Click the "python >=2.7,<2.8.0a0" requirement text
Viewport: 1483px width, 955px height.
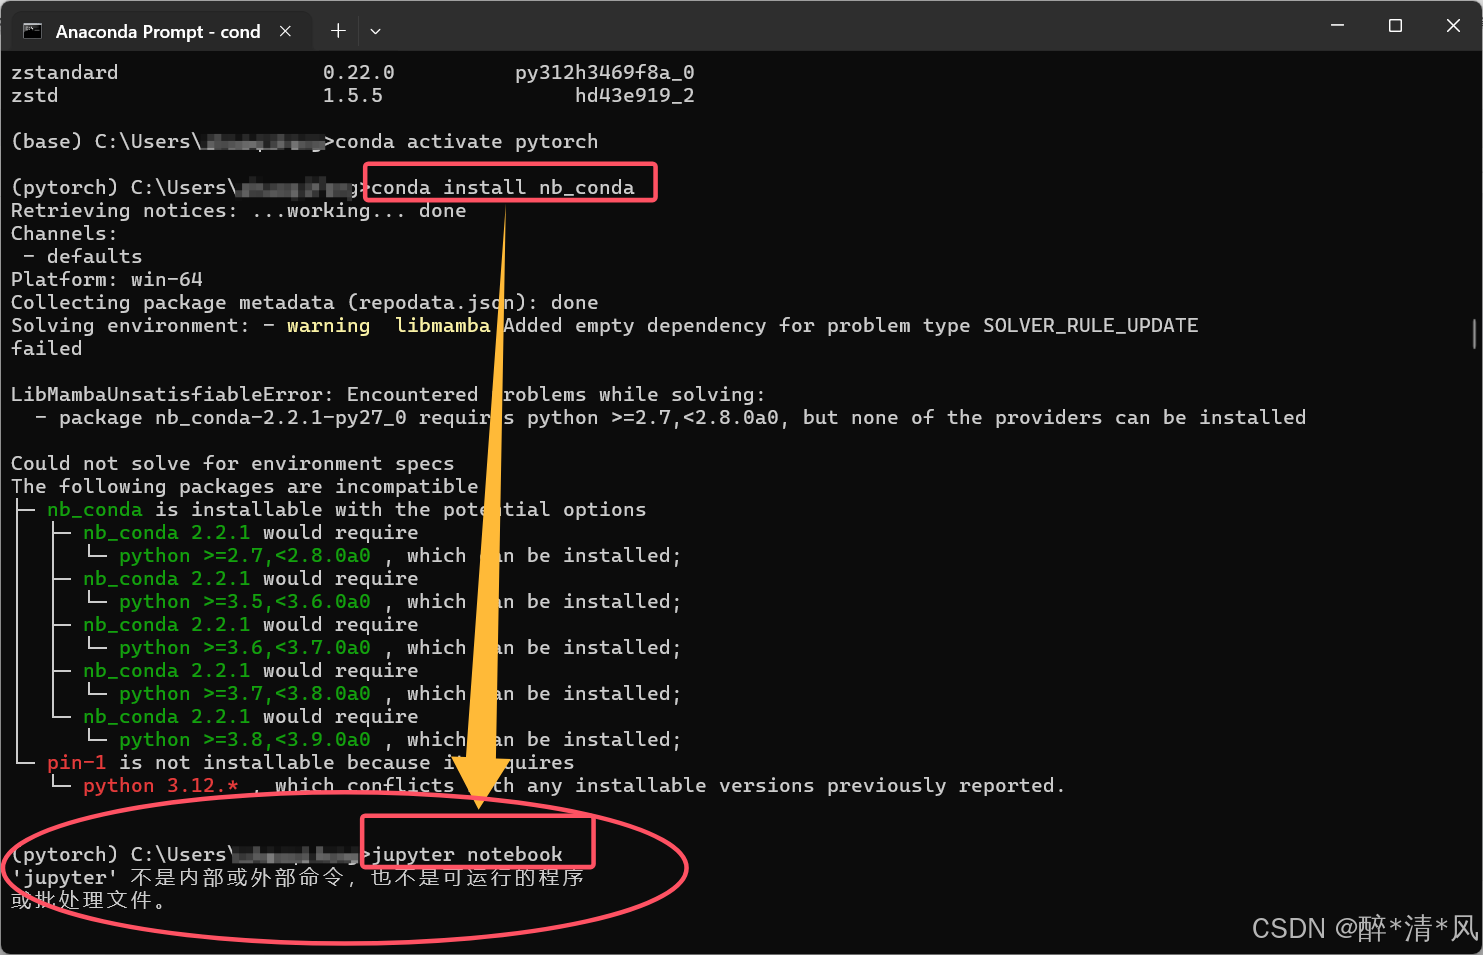[x=245, y=555]
